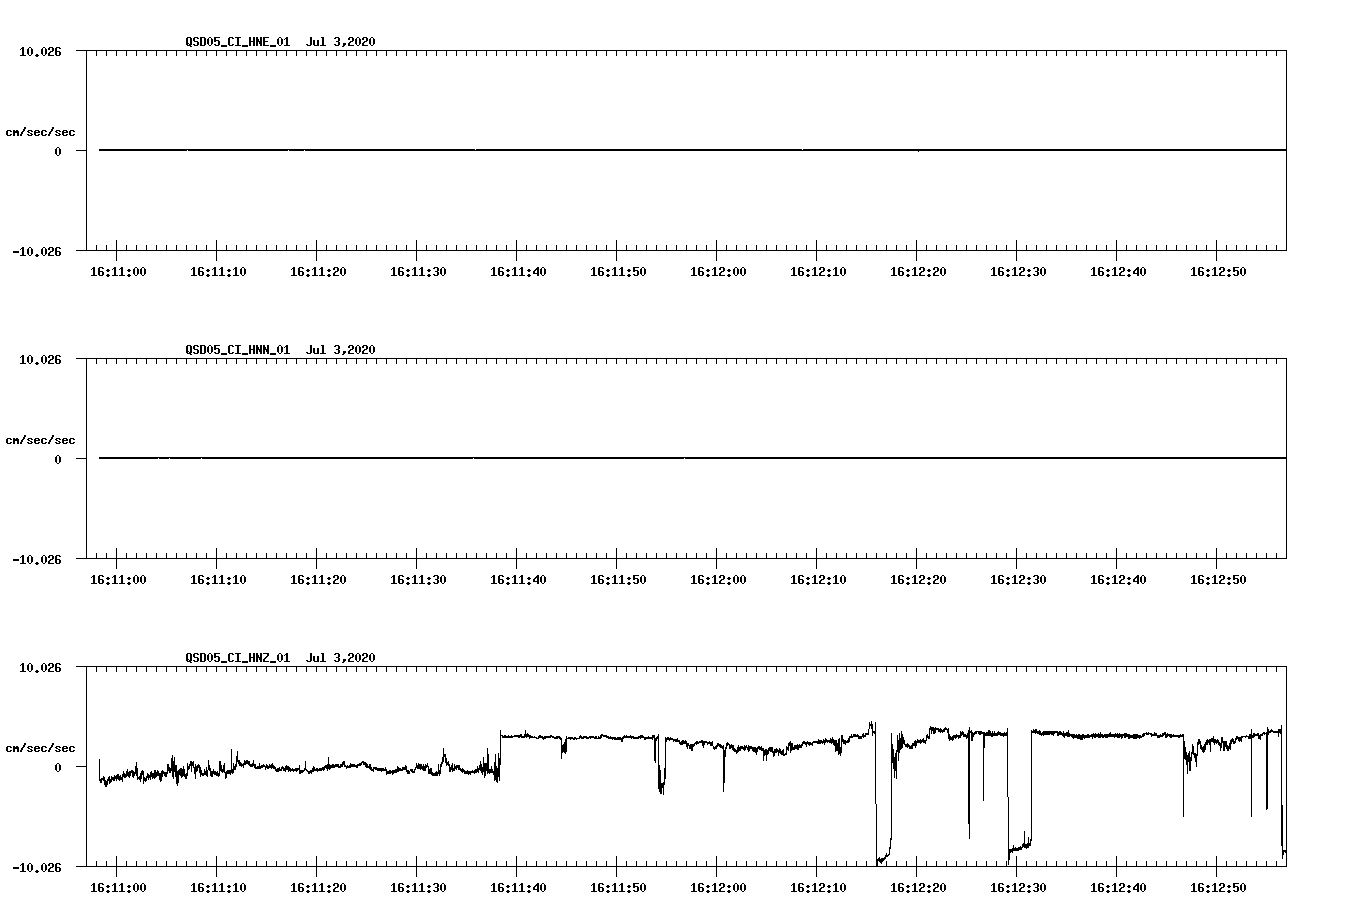1358x924 pixels.
Task: Click the QSD05_CI_HNN_01 Jul 3,2020 title
Action: pyautogui.click(x=280, y=349)
